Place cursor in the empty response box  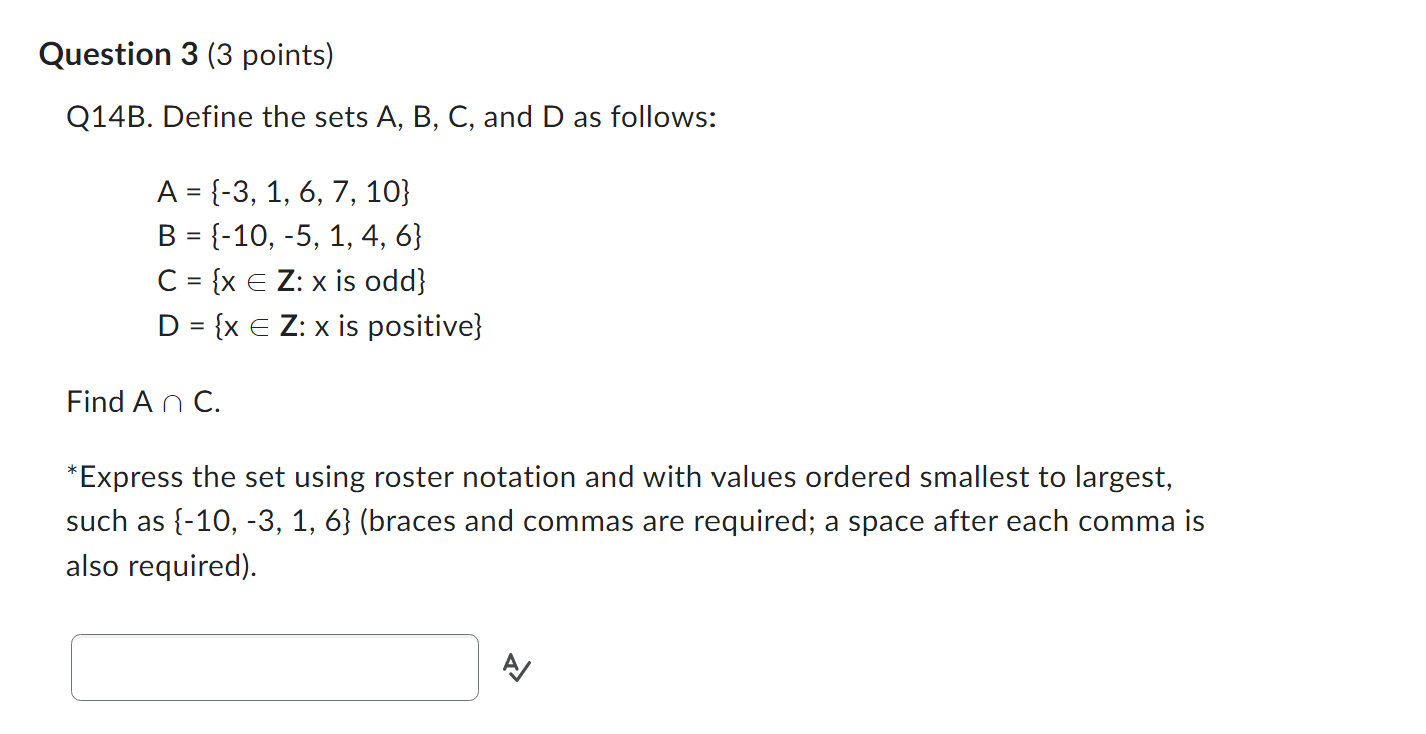(274, 667)
